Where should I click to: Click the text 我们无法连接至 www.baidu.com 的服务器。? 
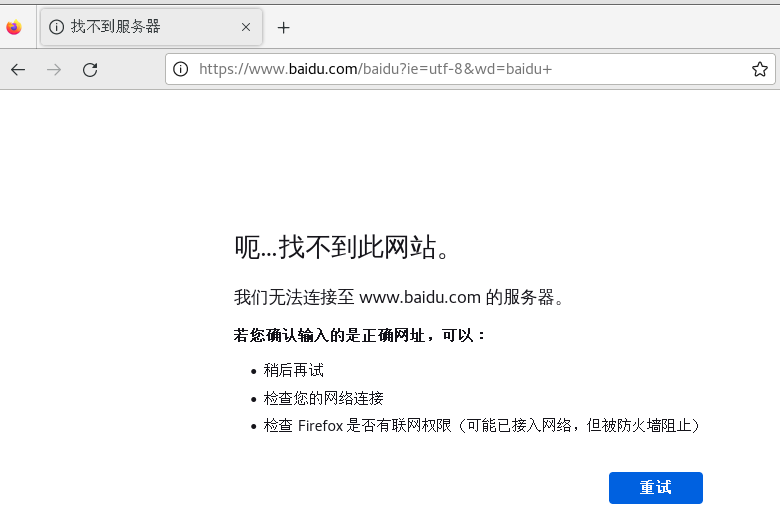tap(399, 298)
